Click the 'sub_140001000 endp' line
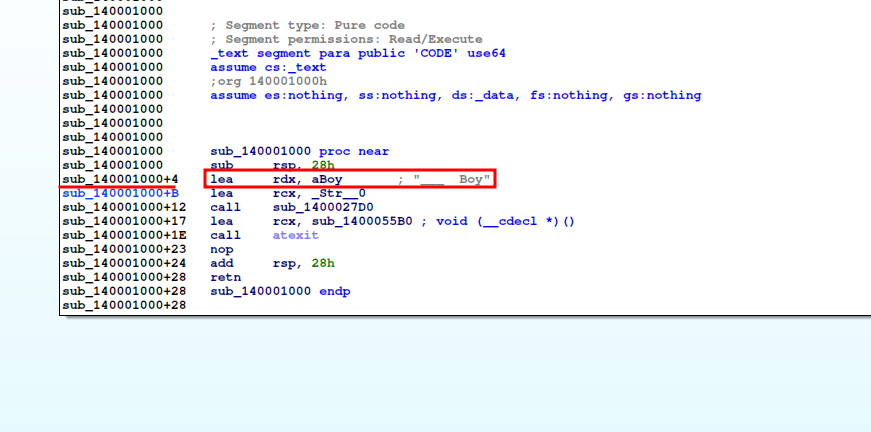Viewport: 871px width, 432px height. click(x=280, y=291)
